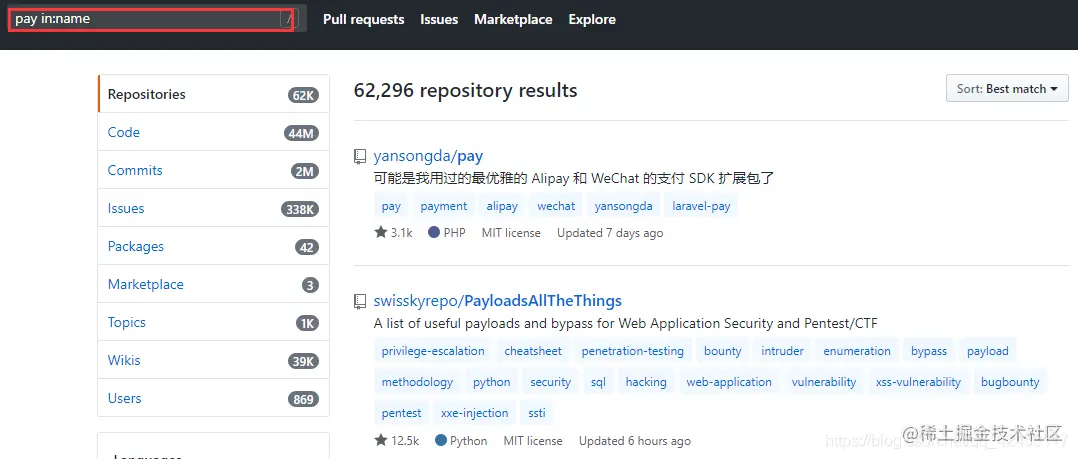Click the 'python' topic tag
The height and width of the screenshot is (459, 1078).
(x=492, y=382)
